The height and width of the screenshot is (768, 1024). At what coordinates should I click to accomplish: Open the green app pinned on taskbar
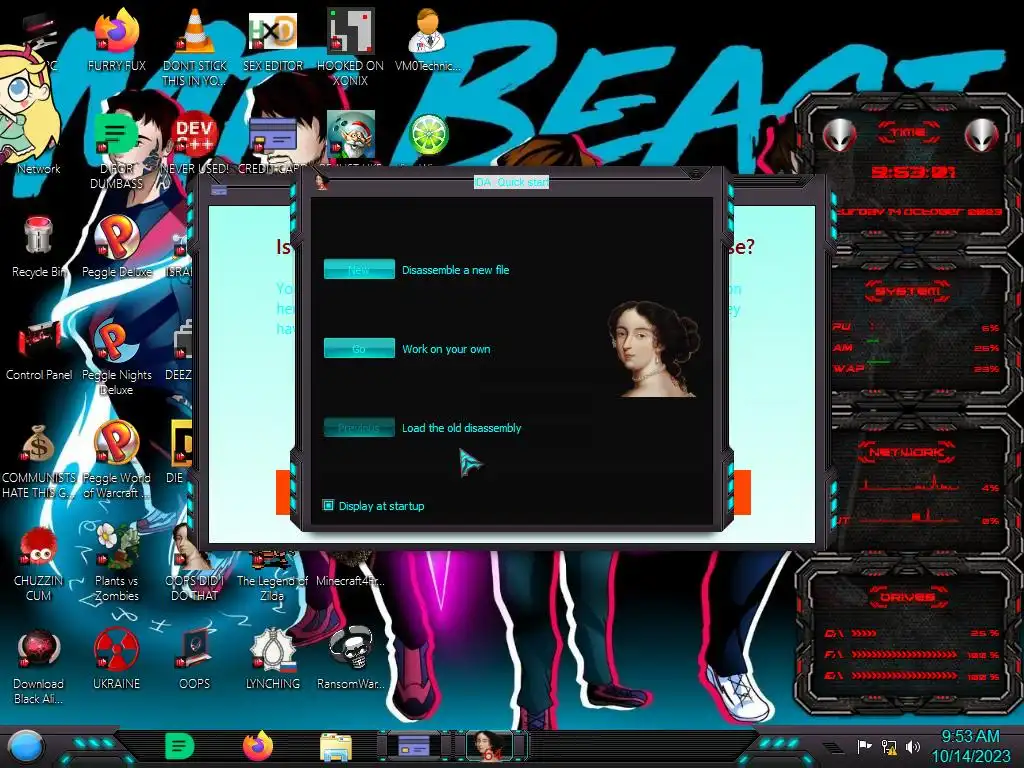(x=180, y=746)
